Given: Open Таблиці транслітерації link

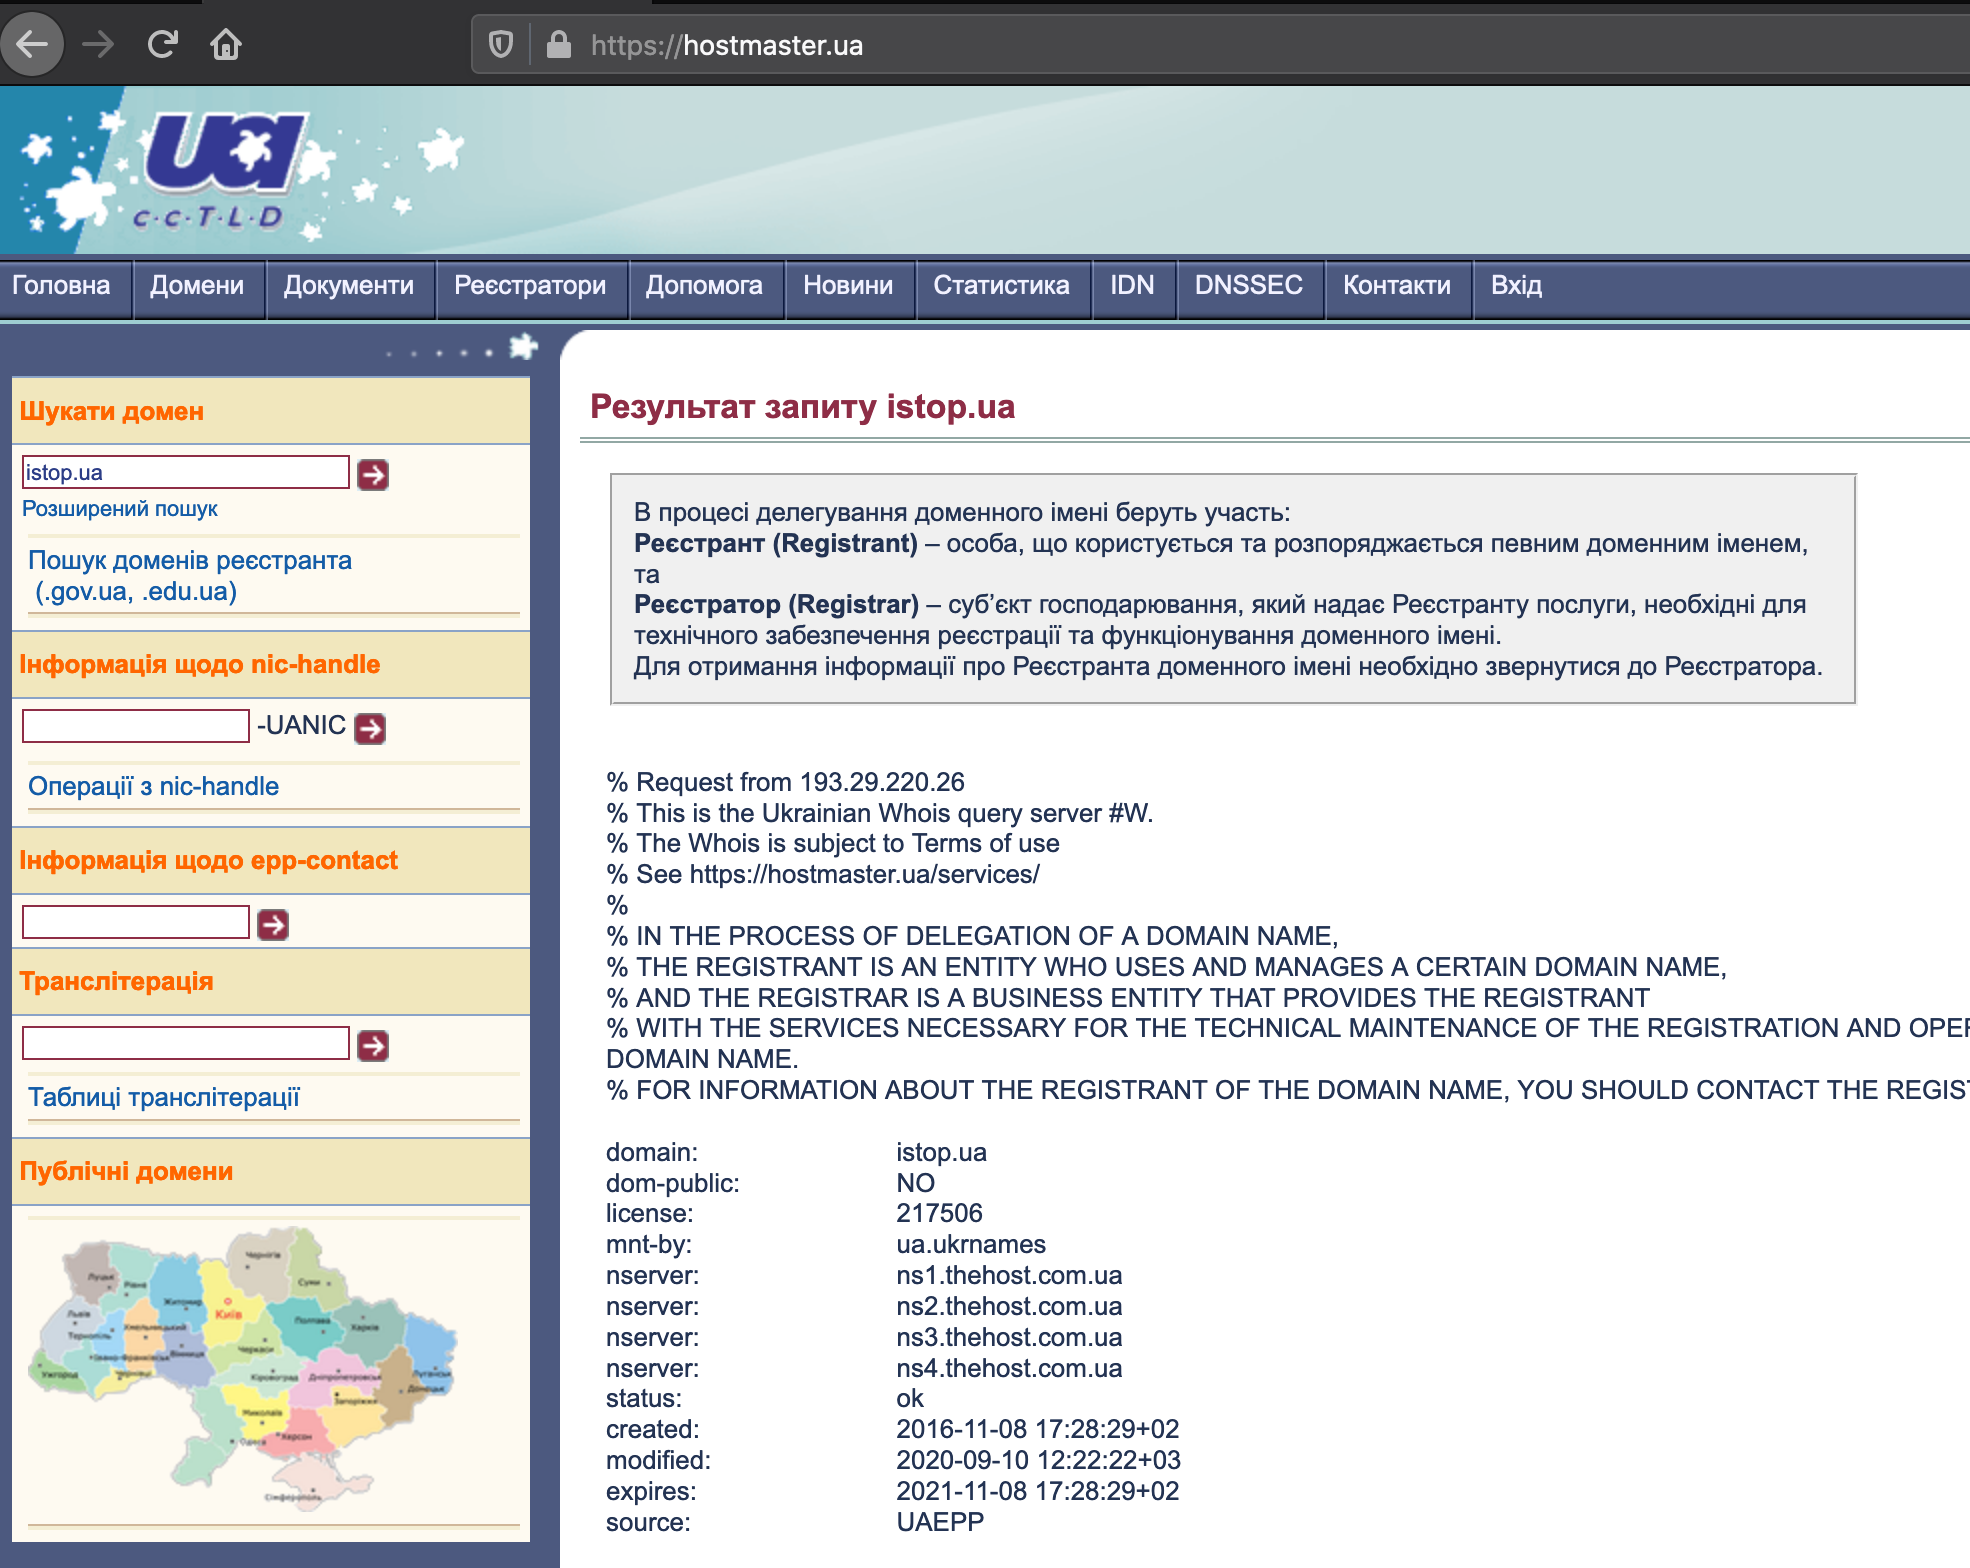Looking at the screenshot, I should pos(164,1098).
